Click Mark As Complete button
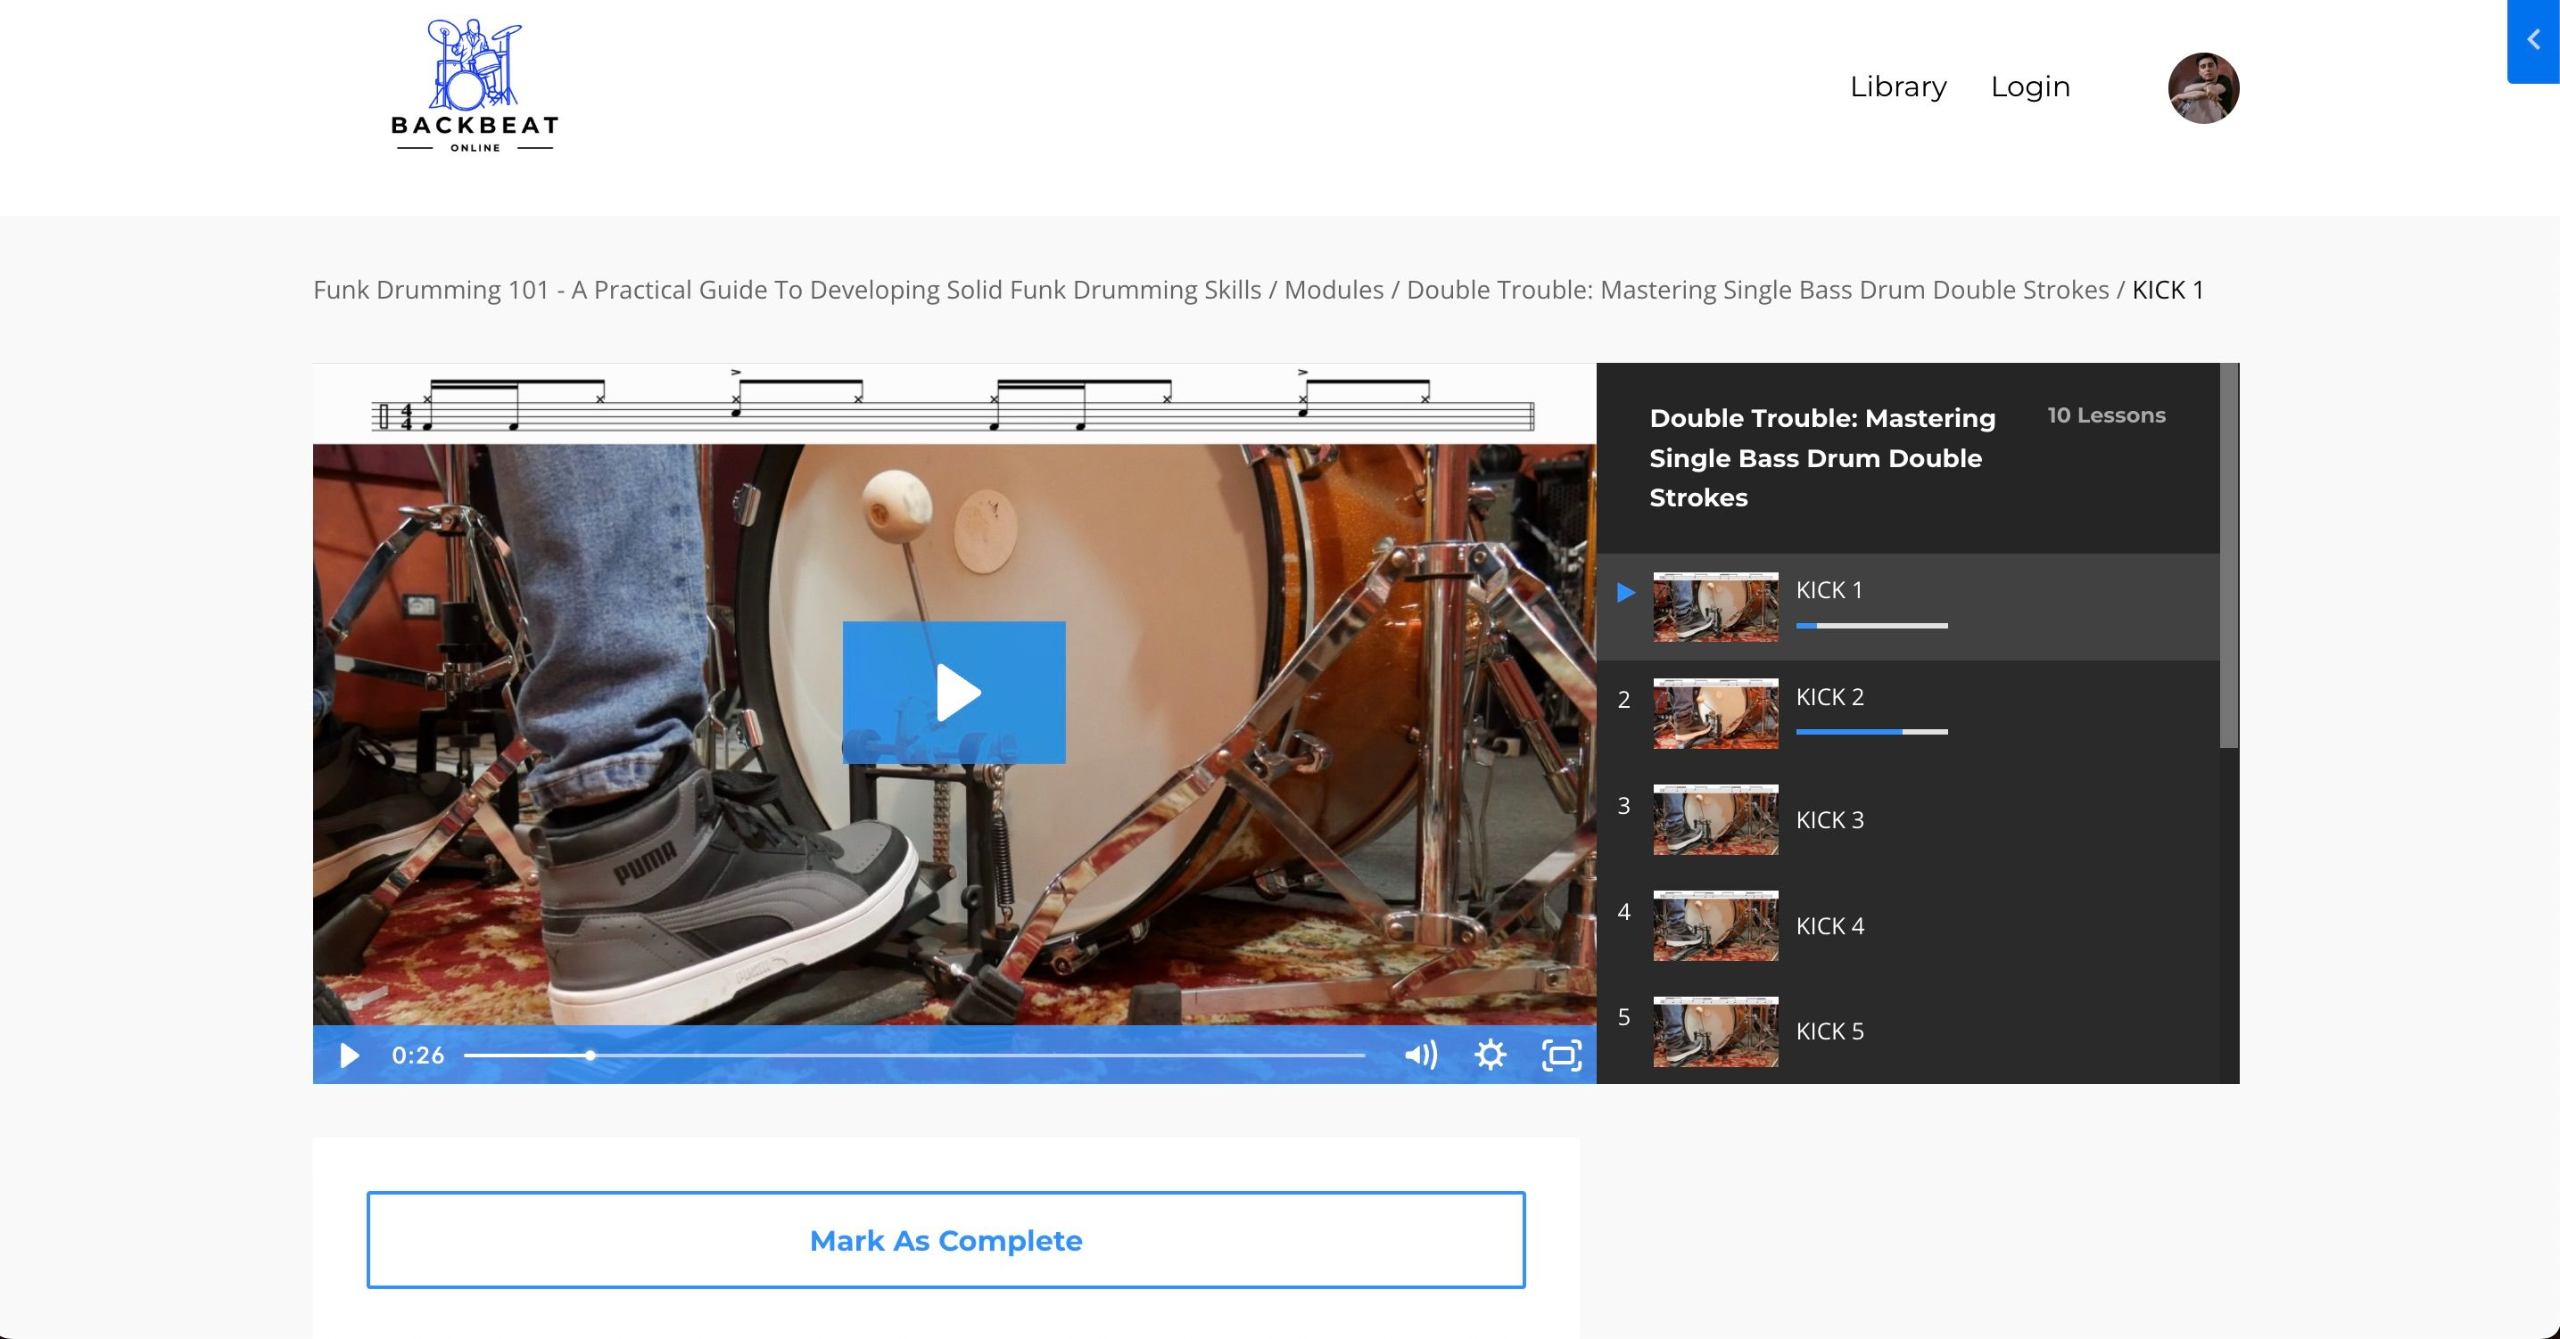The height and width of the screenshot is (1339, 2560). click(945, 1240)
